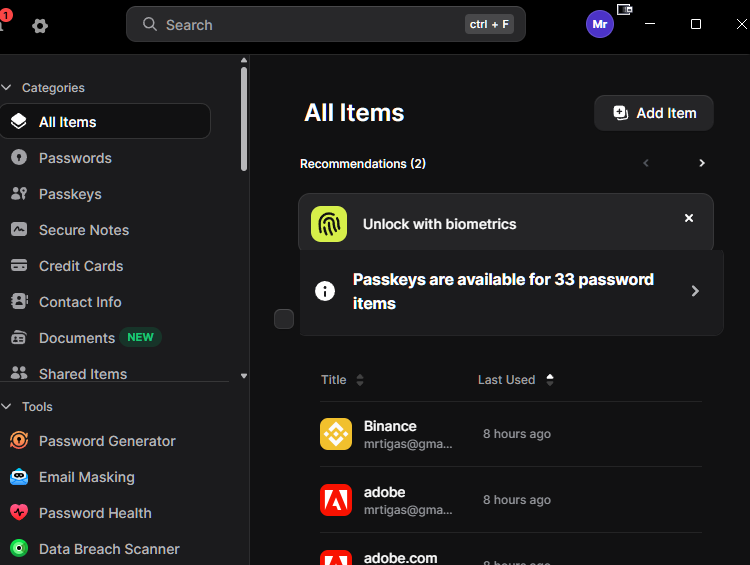The width and height of the screenshot is (750, 565).
Task: Click the ctrl + F shortcut hint
Action: tap(489, 24)
